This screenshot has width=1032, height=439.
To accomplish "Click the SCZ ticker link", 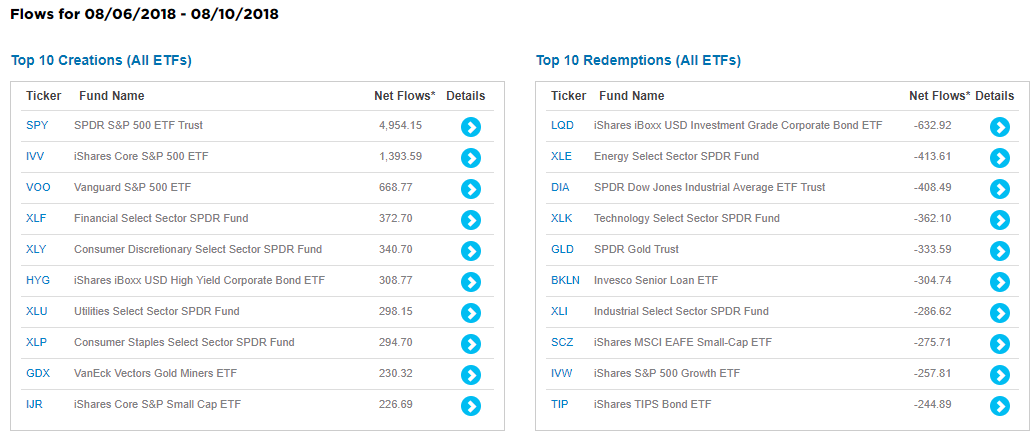I will tap(562, 342).
